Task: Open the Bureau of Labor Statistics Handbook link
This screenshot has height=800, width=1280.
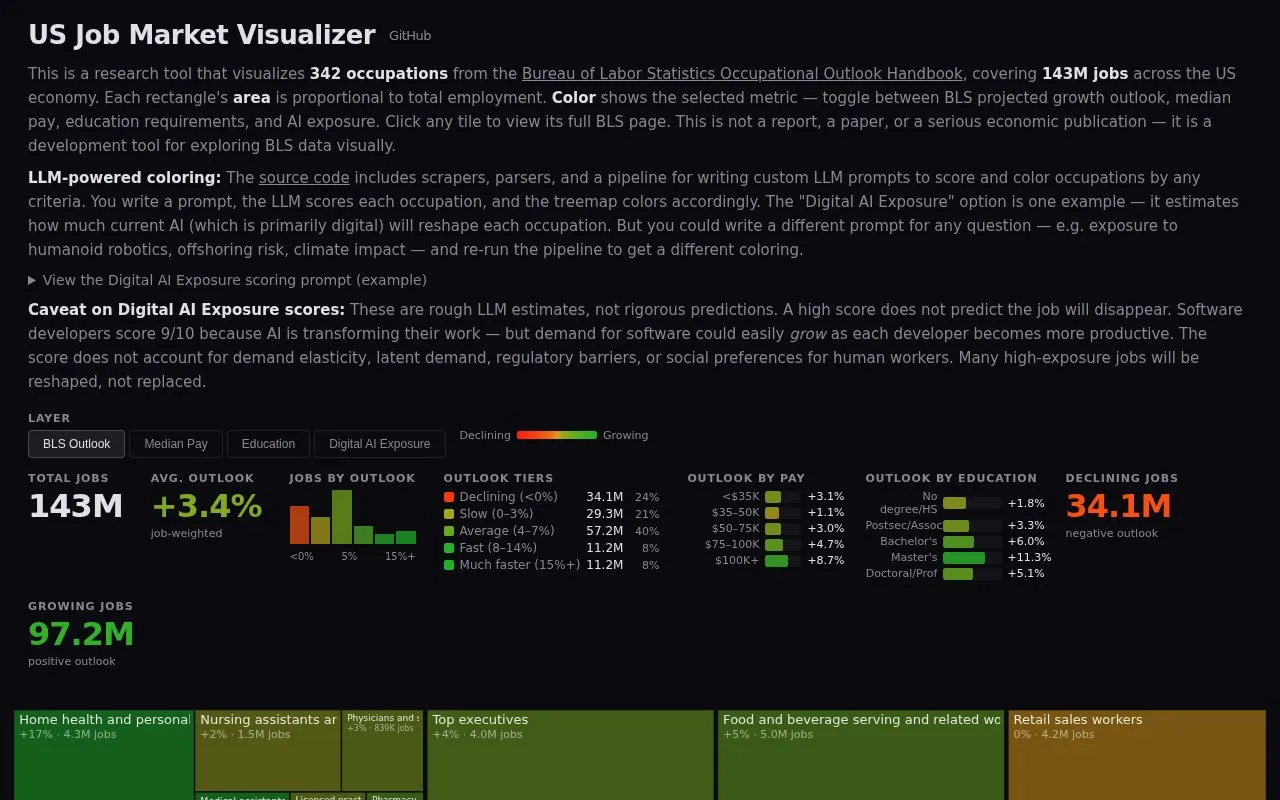Action: coord(742,74)
